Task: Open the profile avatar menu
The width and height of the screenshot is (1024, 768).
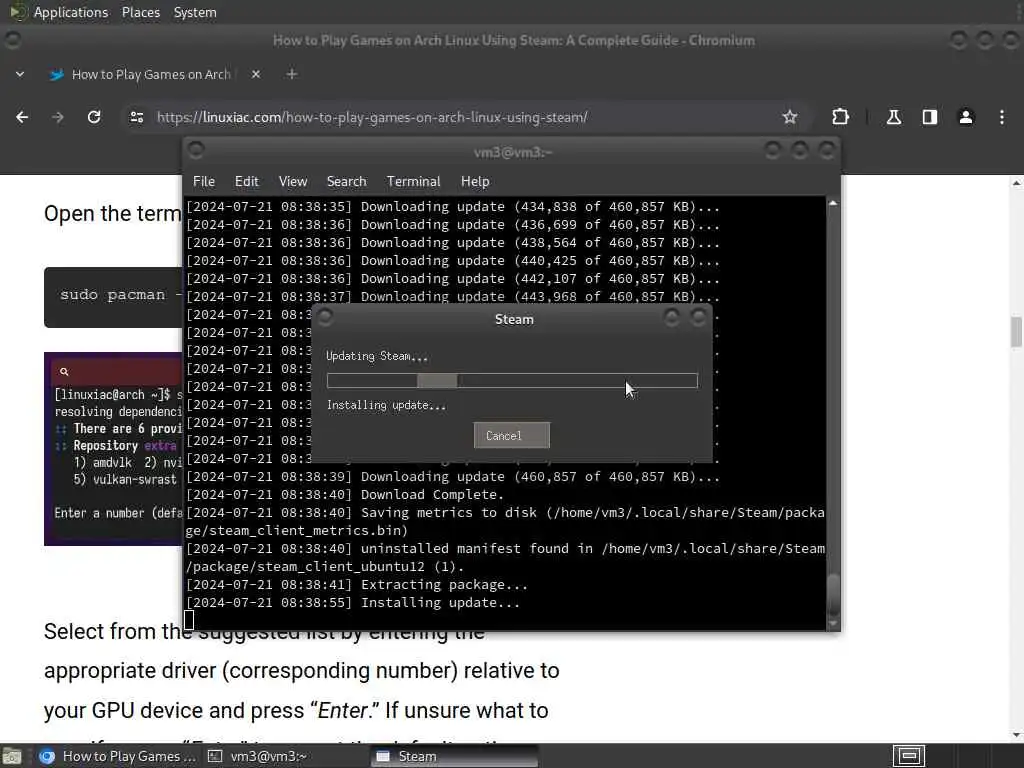Action: 965,117
